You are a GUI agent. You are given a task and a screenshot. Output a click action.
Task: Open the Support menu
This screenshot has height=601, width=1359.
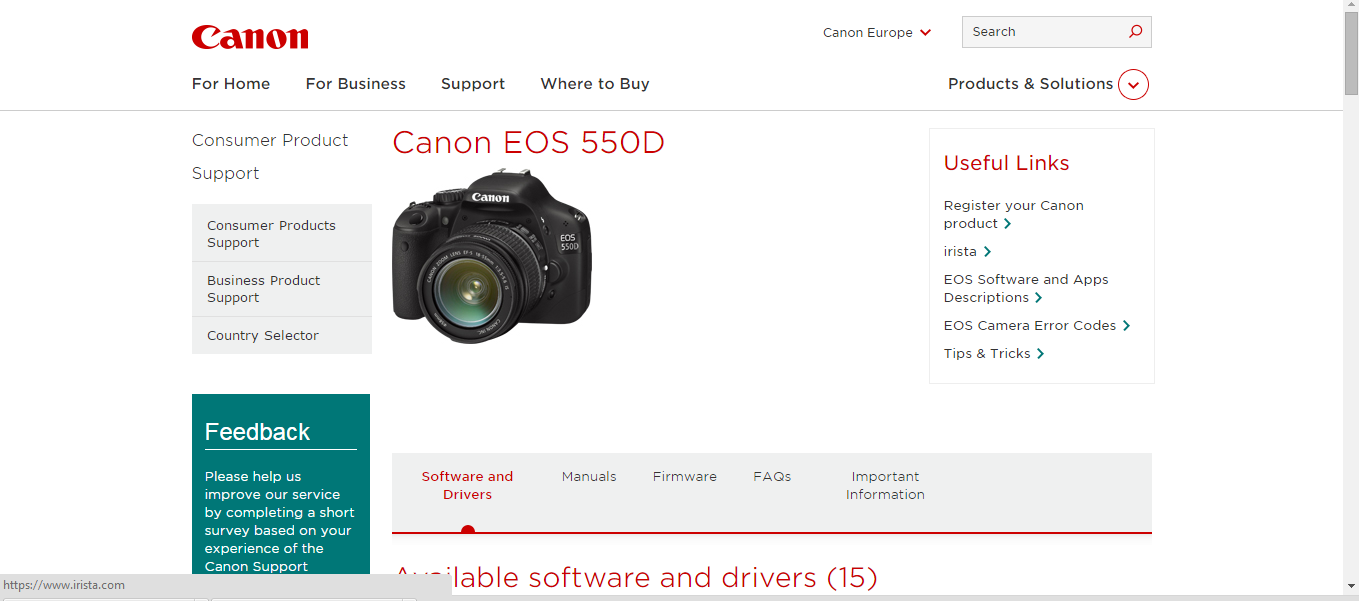473,84
